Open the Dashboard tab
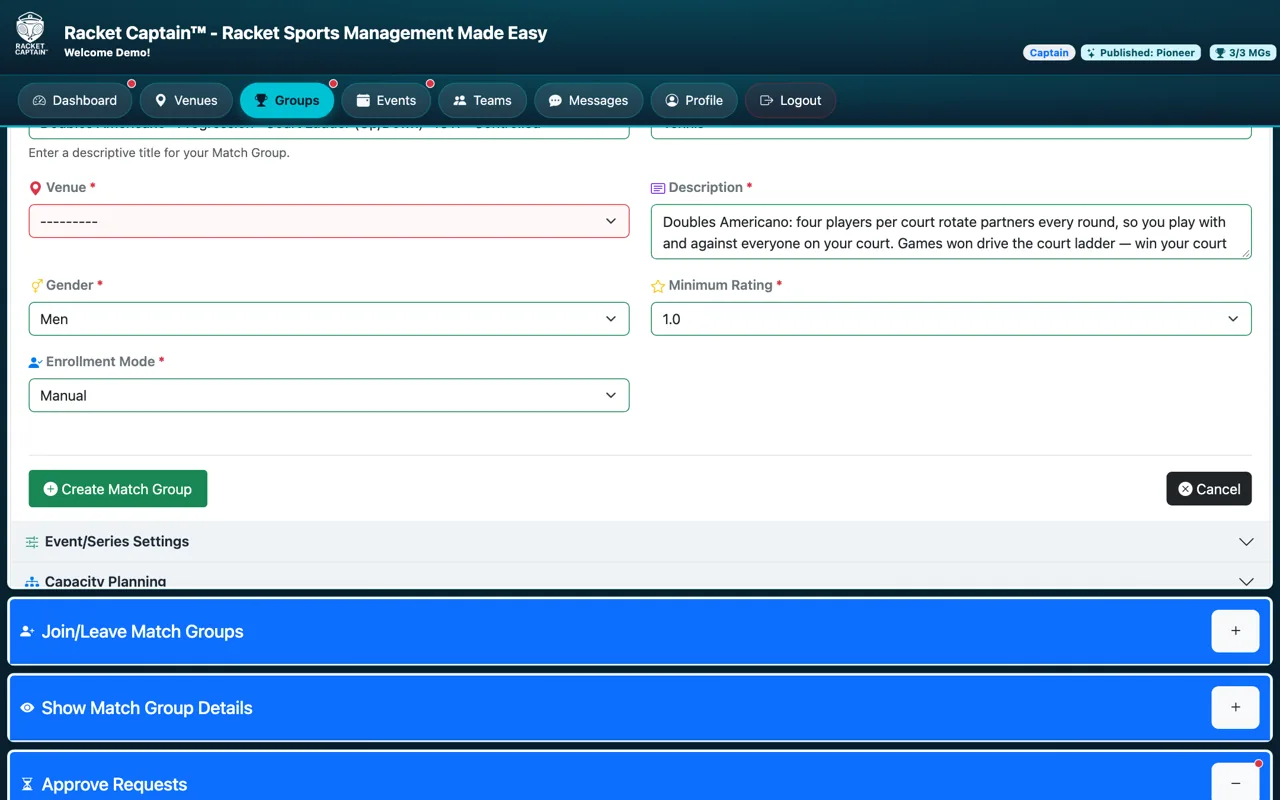Screen dimensions: 1280x800 pyautogui.click(x=75, y=100)
